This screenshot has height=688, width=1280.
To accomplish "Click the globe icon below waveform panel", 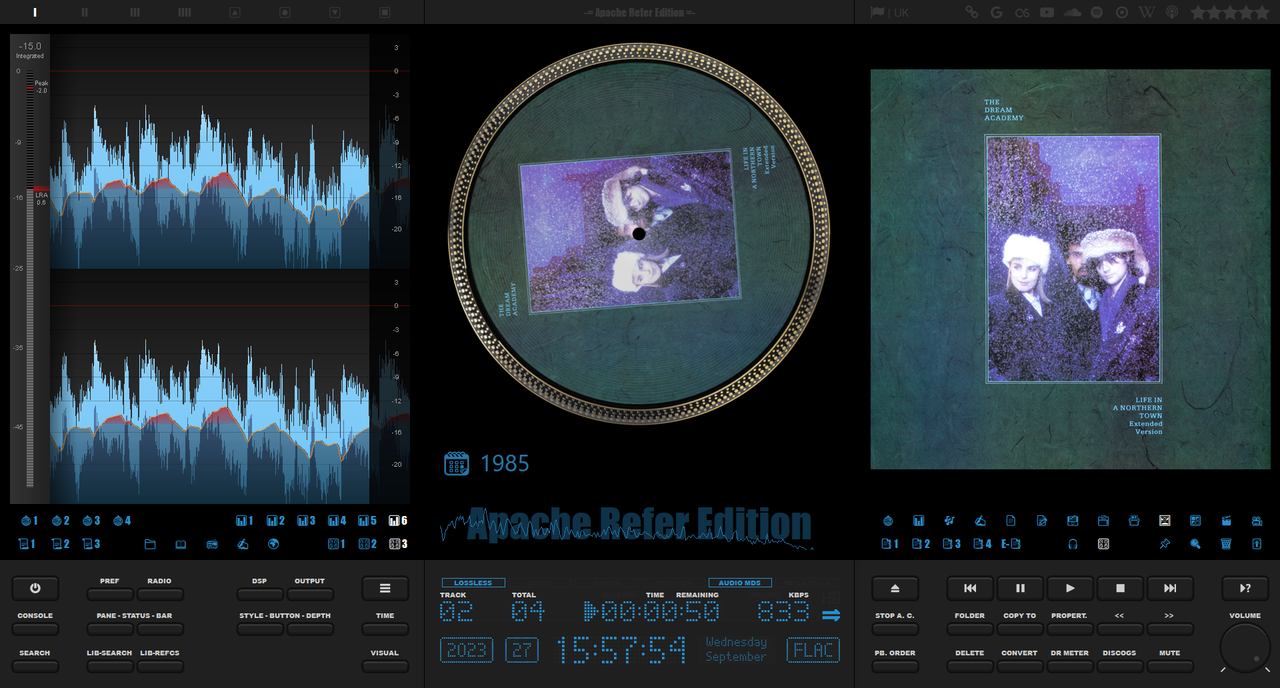I will 273,544.
